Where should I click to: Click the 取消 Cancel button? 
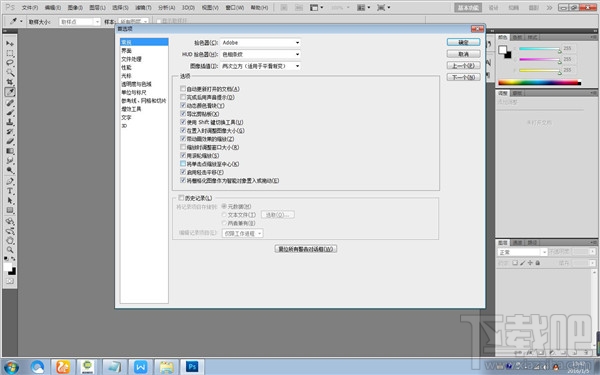click(x=463, y=54)
